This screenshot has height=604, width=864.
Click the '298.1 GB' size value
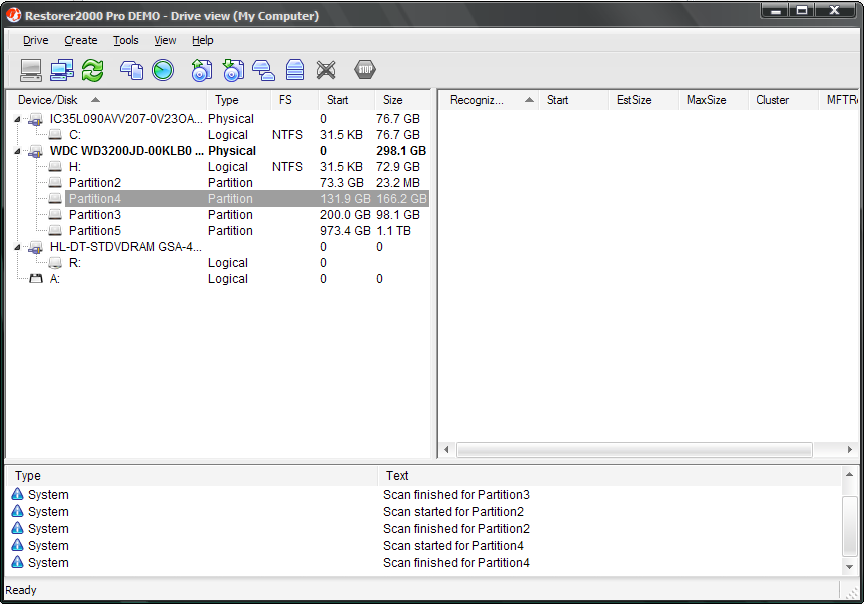pyautogui.click(x=401, y=151)
